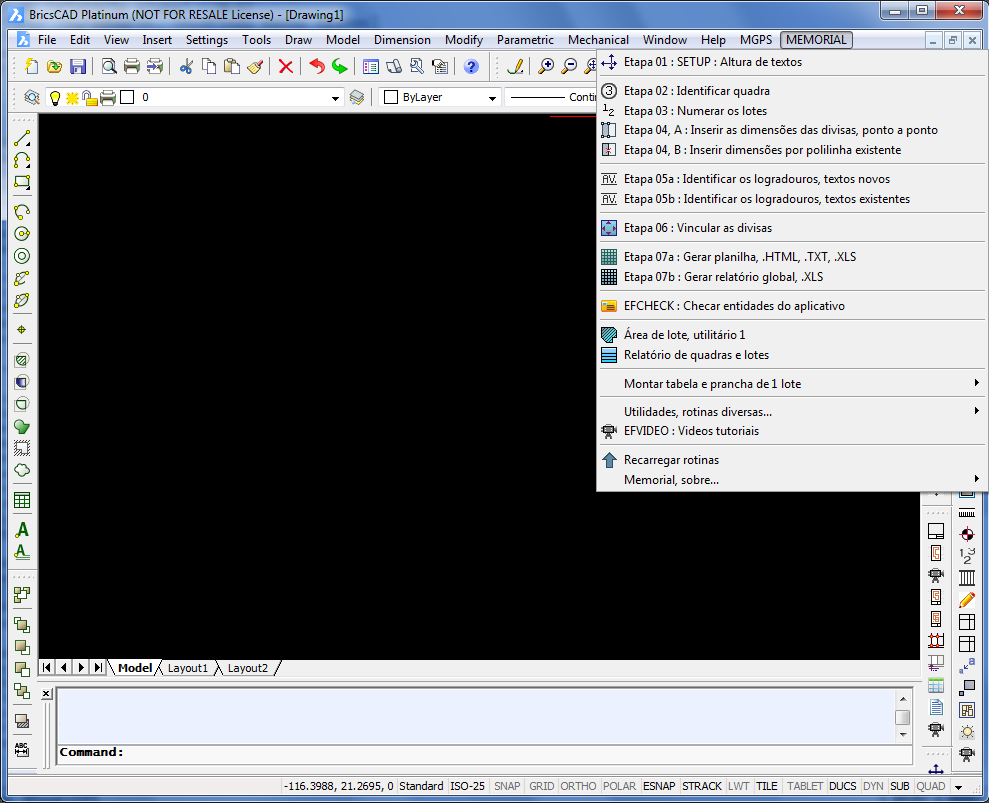Toggle ESNAP in the status bar

tap(658, 786)
